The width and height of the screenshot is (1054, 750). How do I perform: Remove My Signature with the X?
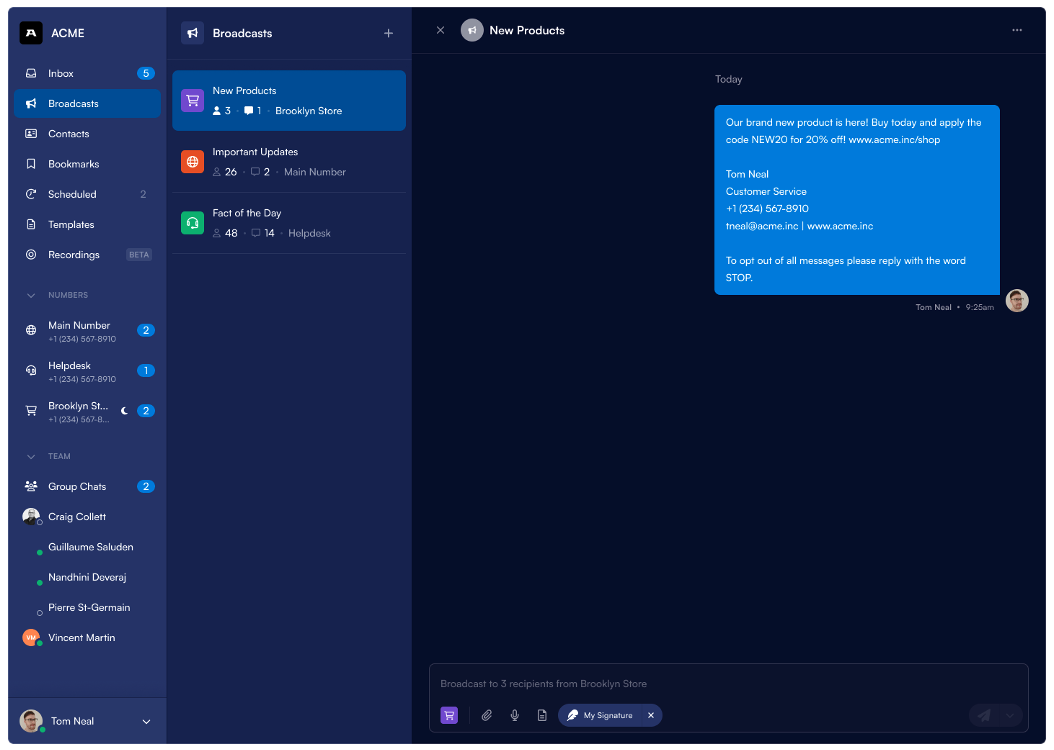point(651,715)
